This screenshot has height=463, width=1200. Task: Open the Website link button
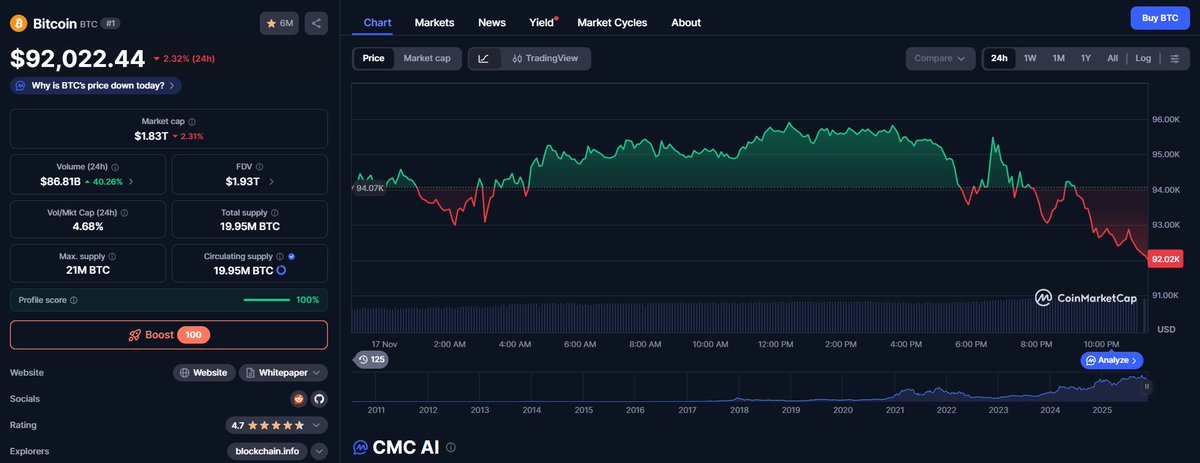tap(204, 372)
